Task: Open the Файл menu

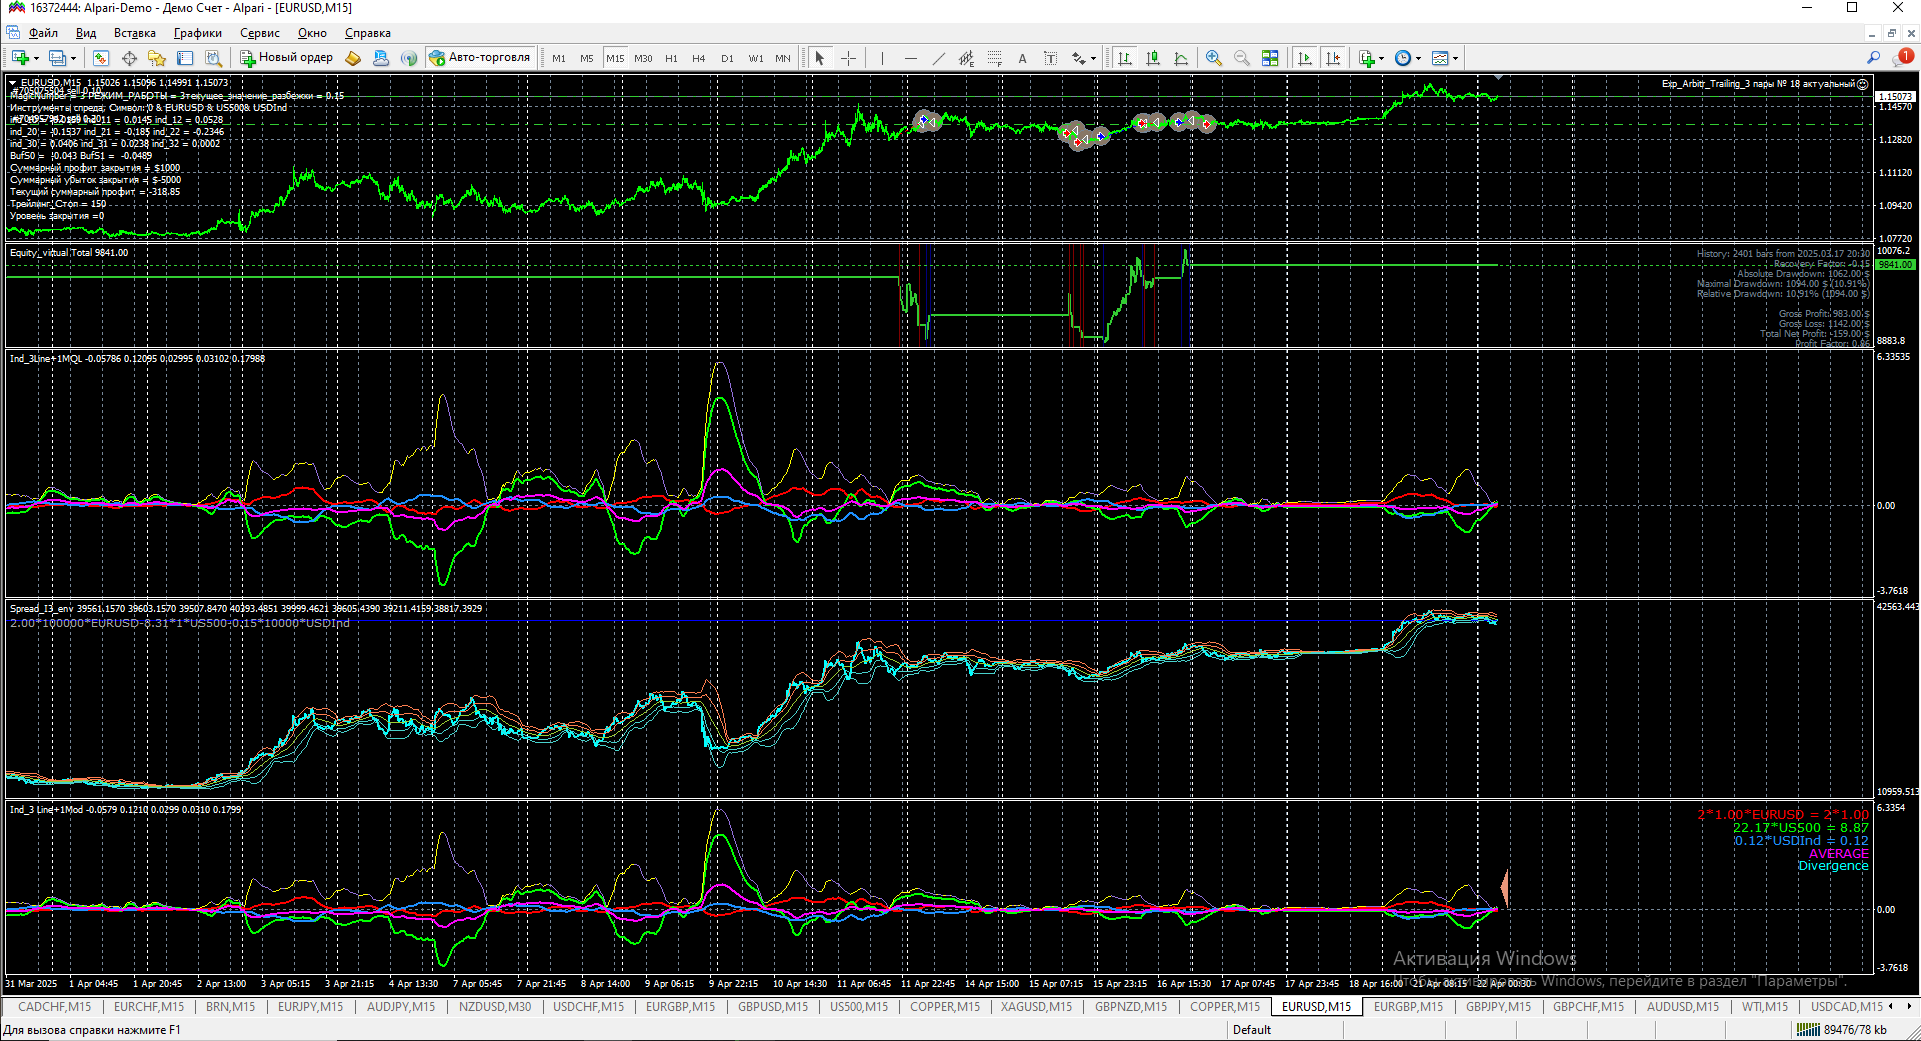Action: click(x=44, y=33)
